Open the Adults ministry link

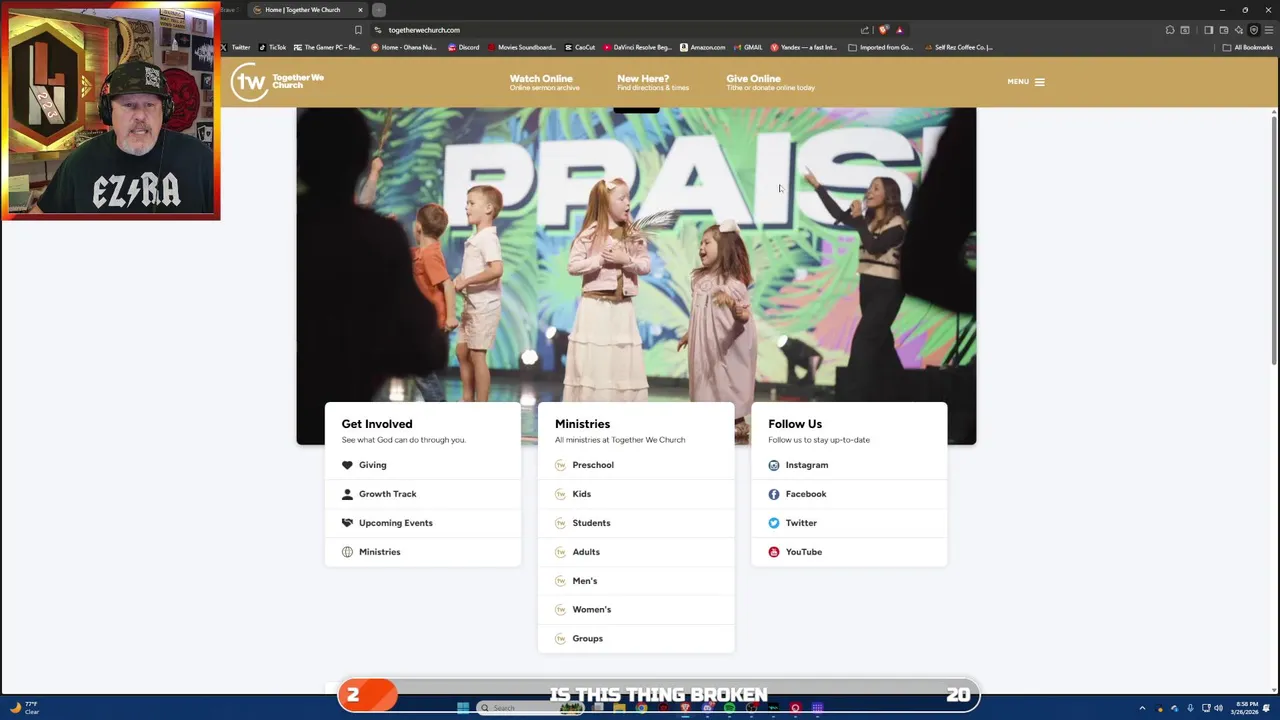[636, 552]
